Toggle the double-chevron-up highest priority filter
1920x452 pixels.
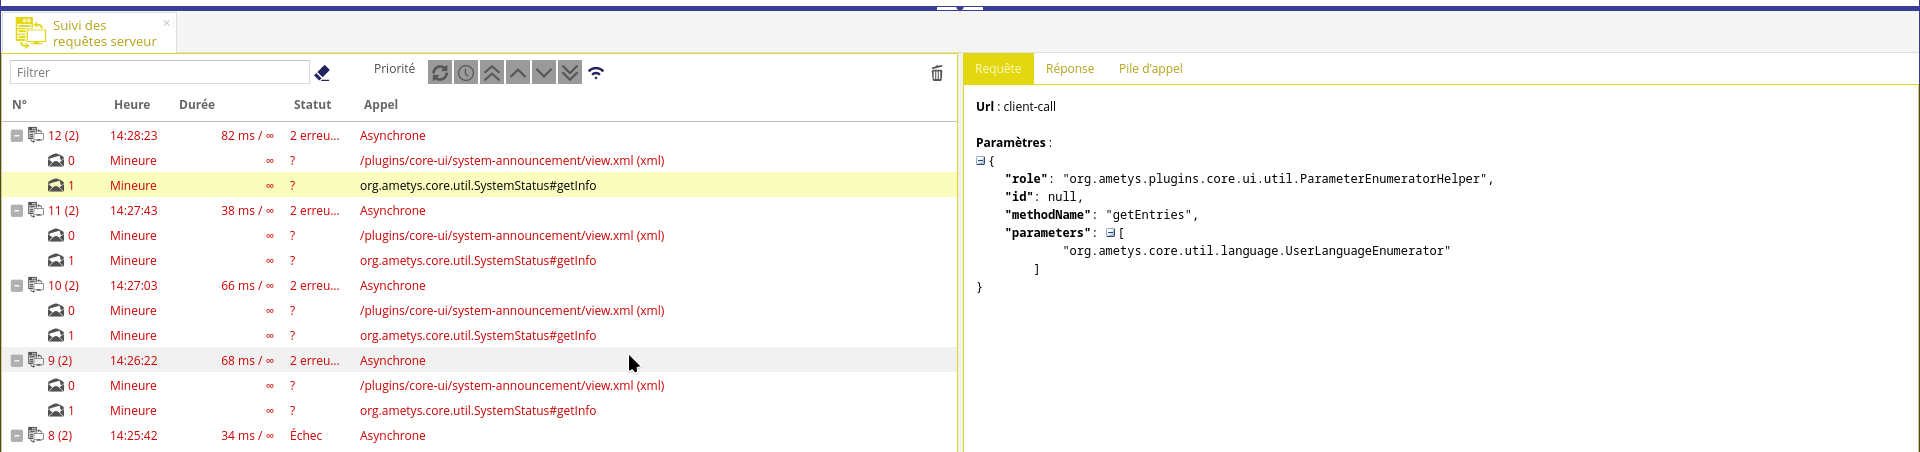coord(492,73)
